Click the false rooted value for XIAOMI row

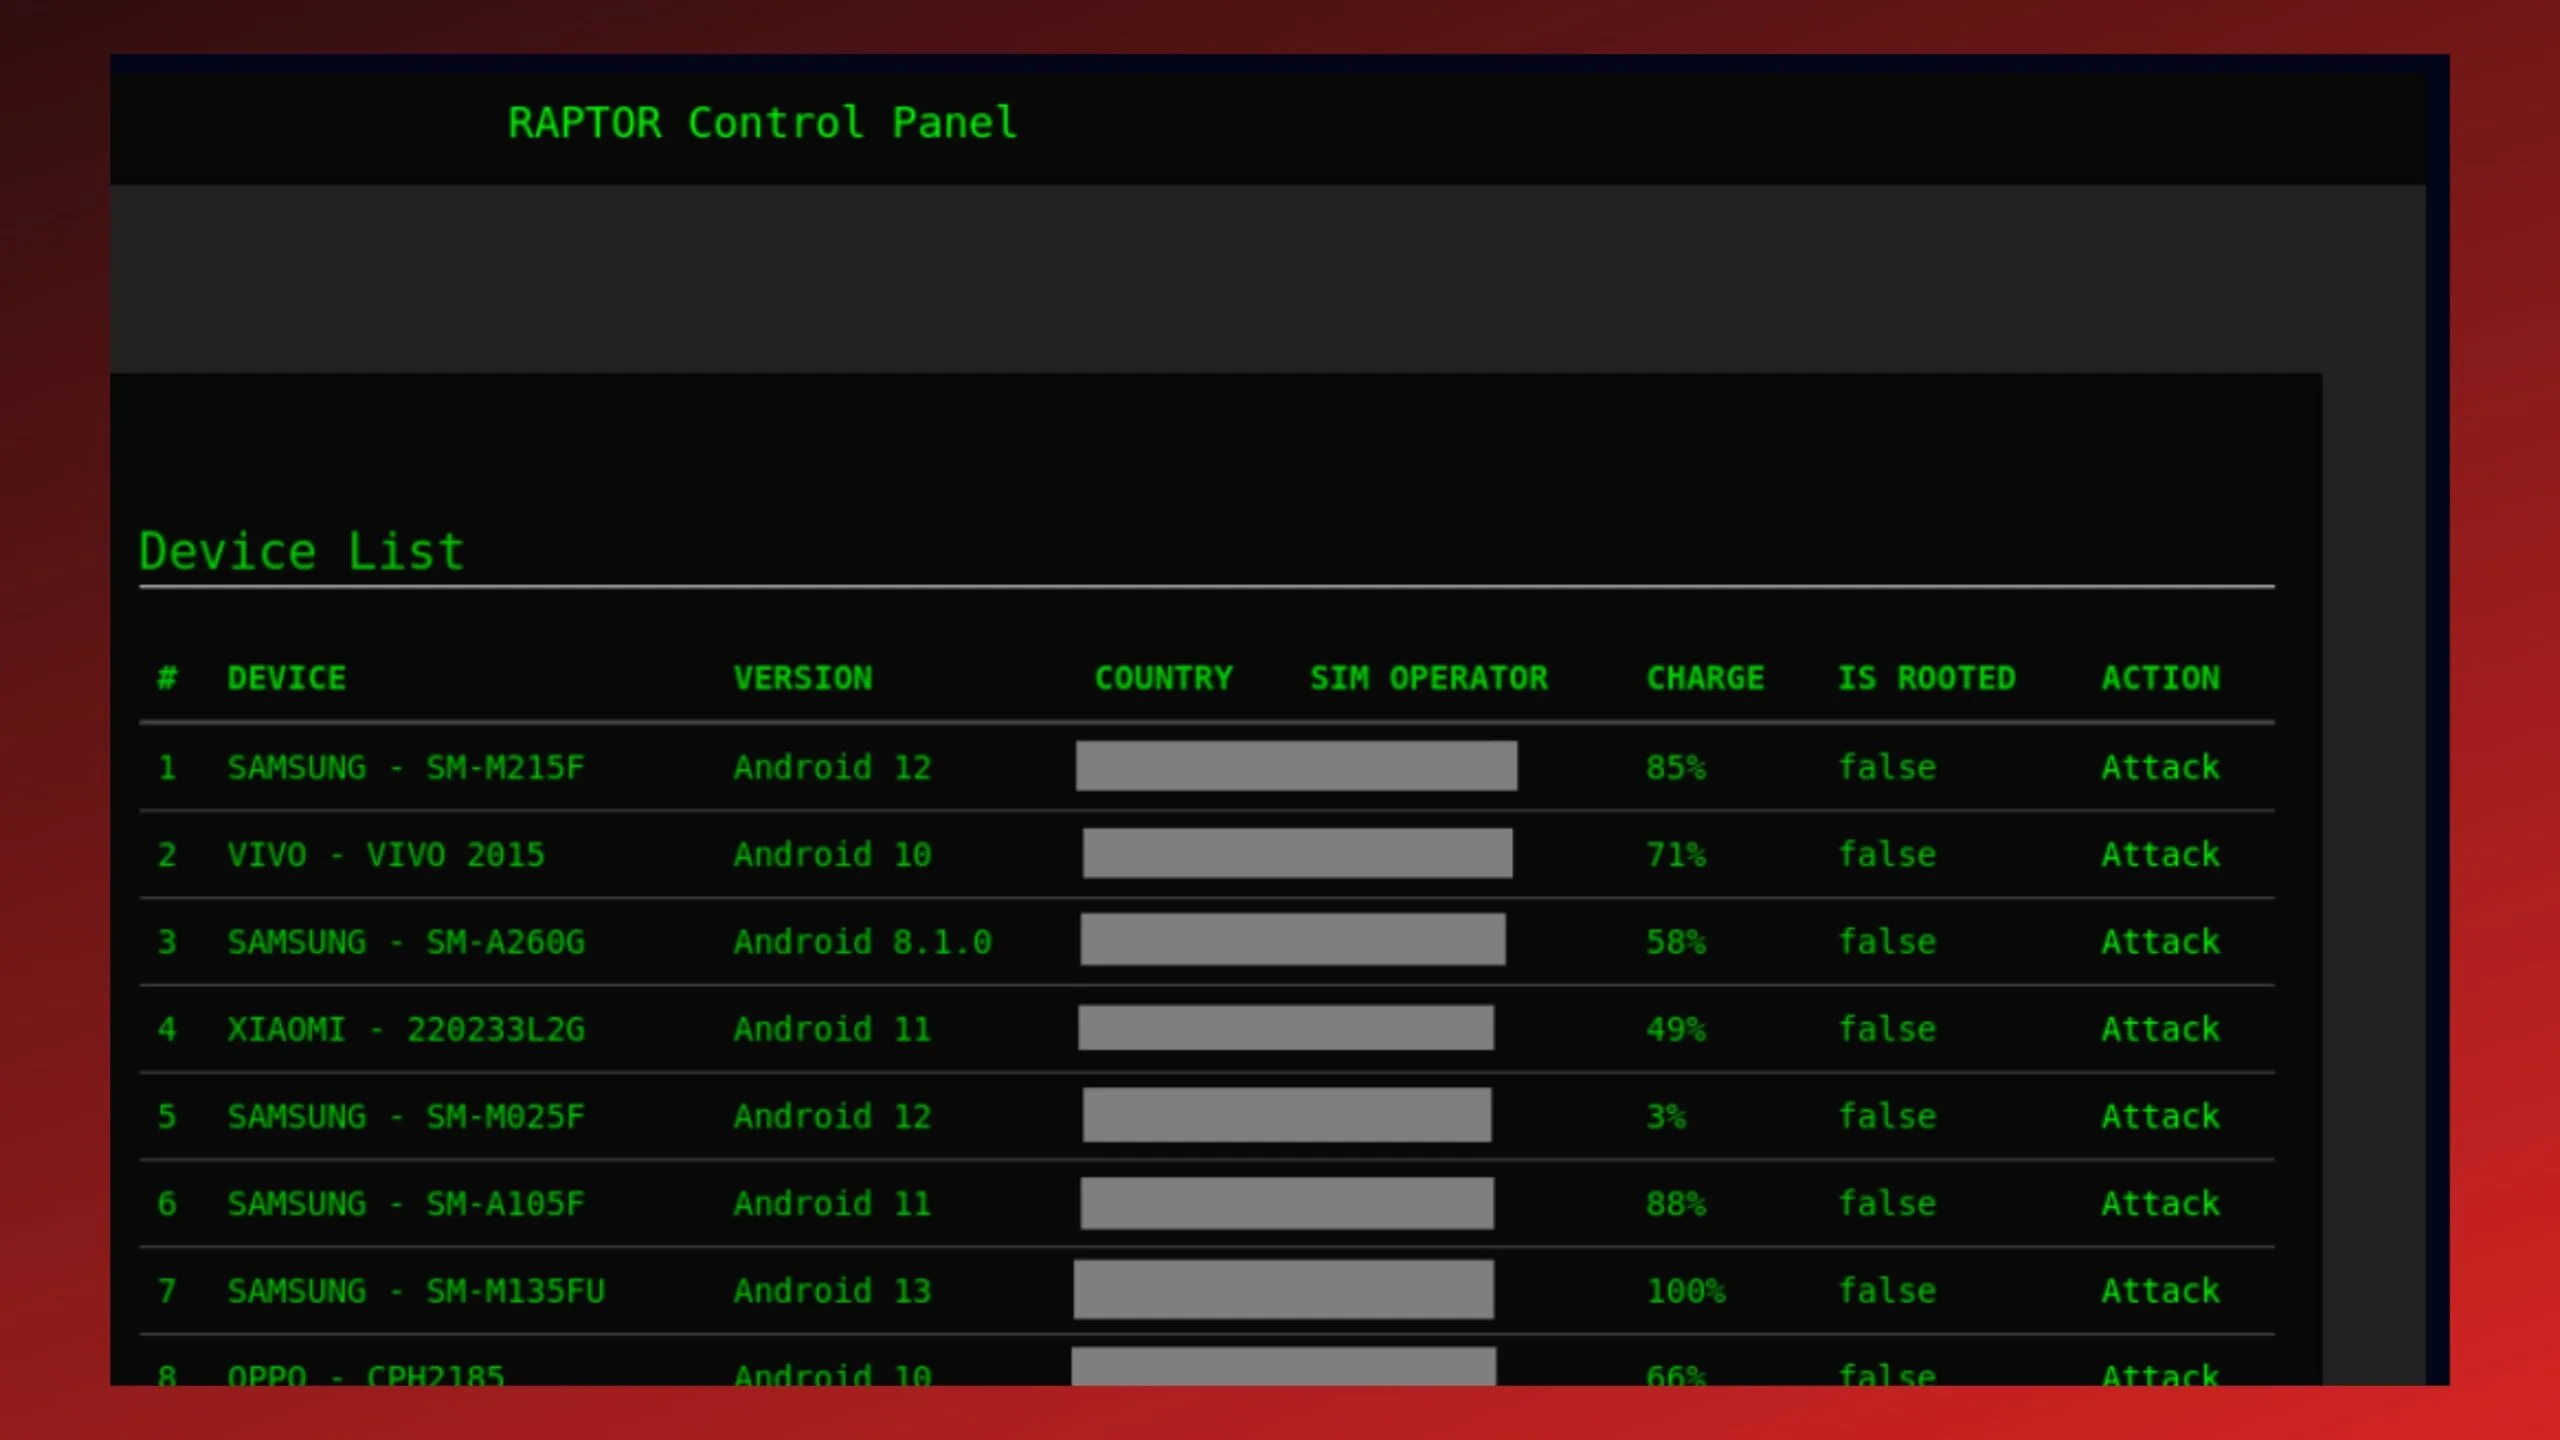point(1888,1029)
